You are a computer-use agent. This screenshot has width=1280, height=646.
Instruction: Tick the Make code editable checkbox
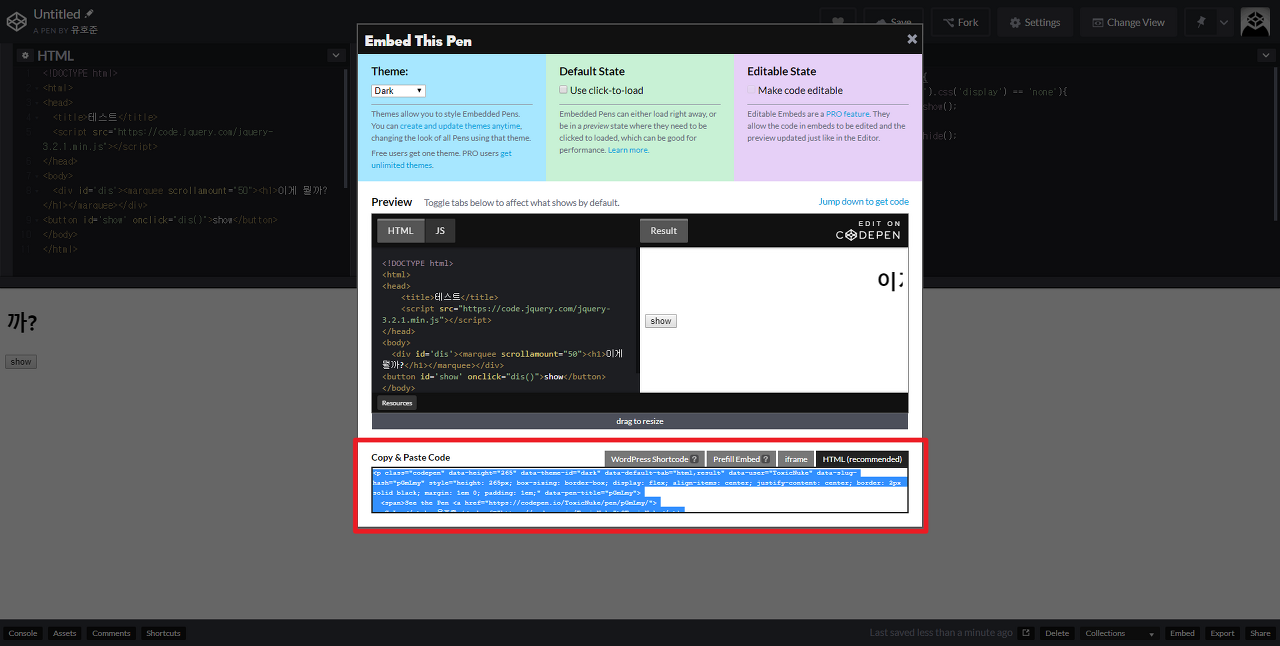coord(752,90)
